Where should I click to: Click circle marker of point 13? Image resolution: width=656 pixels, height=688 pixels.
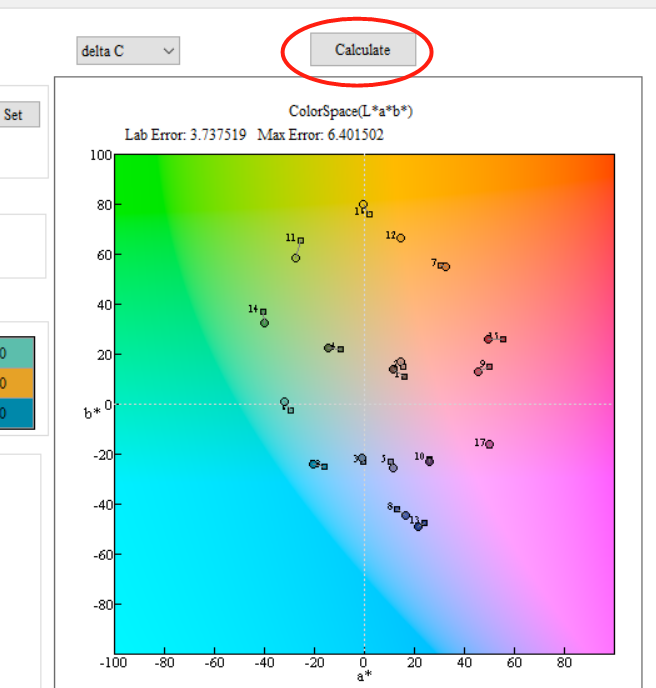coord(418,526)
